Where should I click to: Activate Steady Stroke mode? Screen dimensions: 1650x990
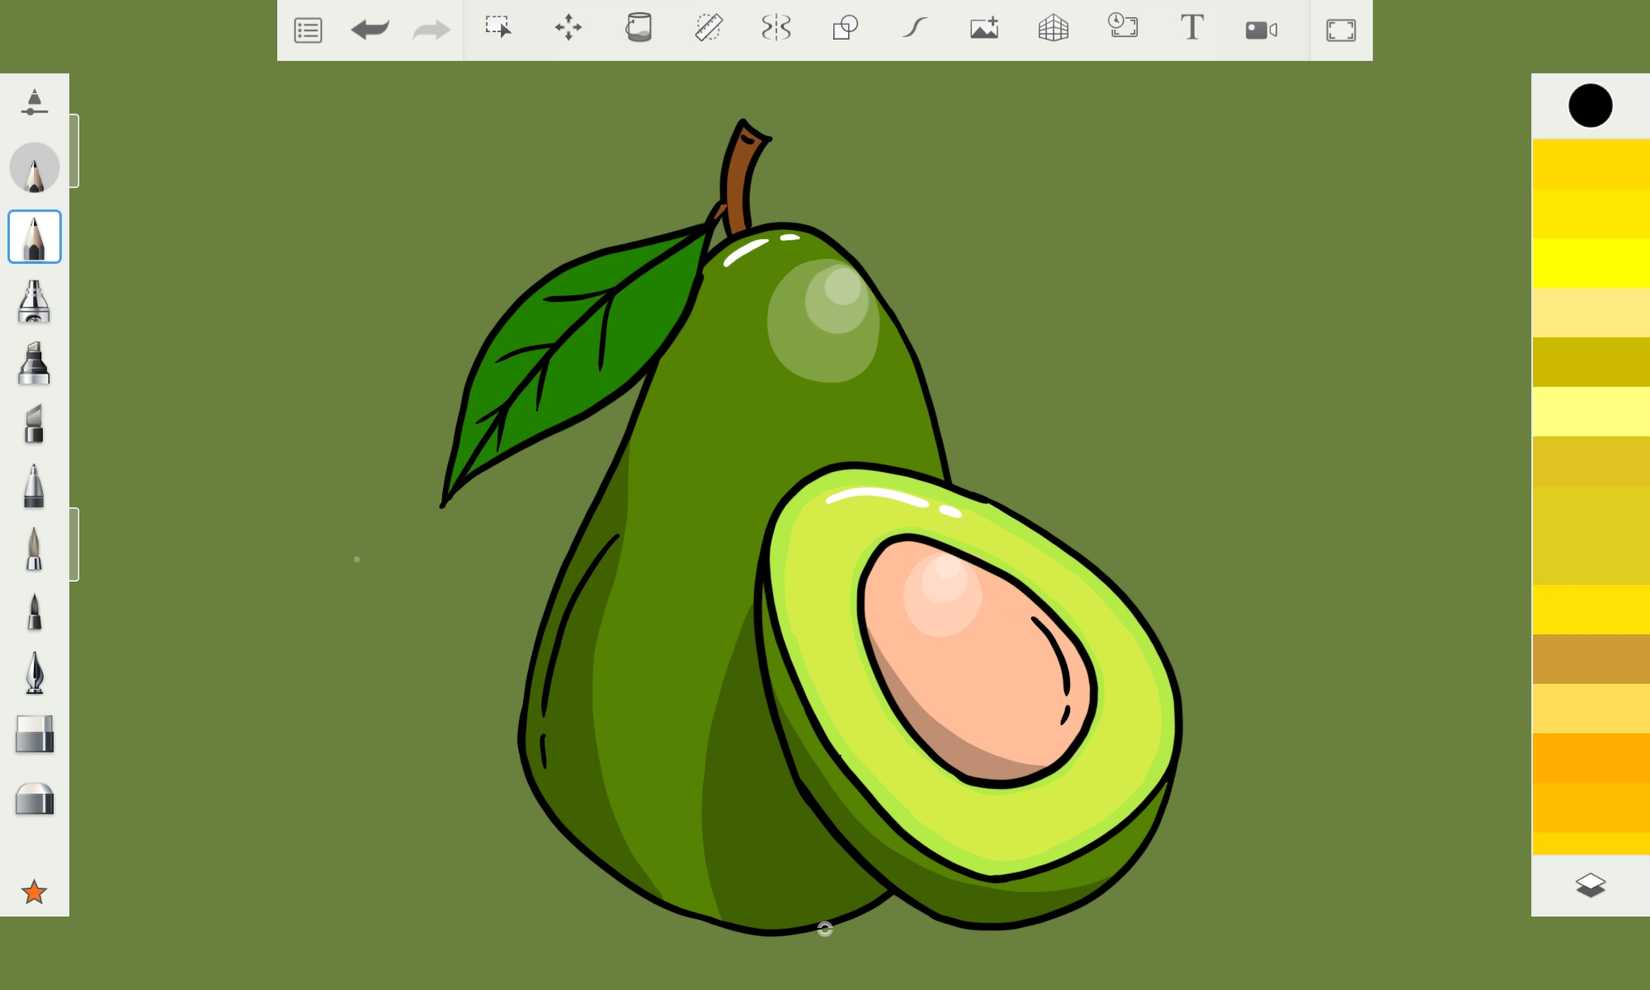pyautogui.click(x=913, y=29)
